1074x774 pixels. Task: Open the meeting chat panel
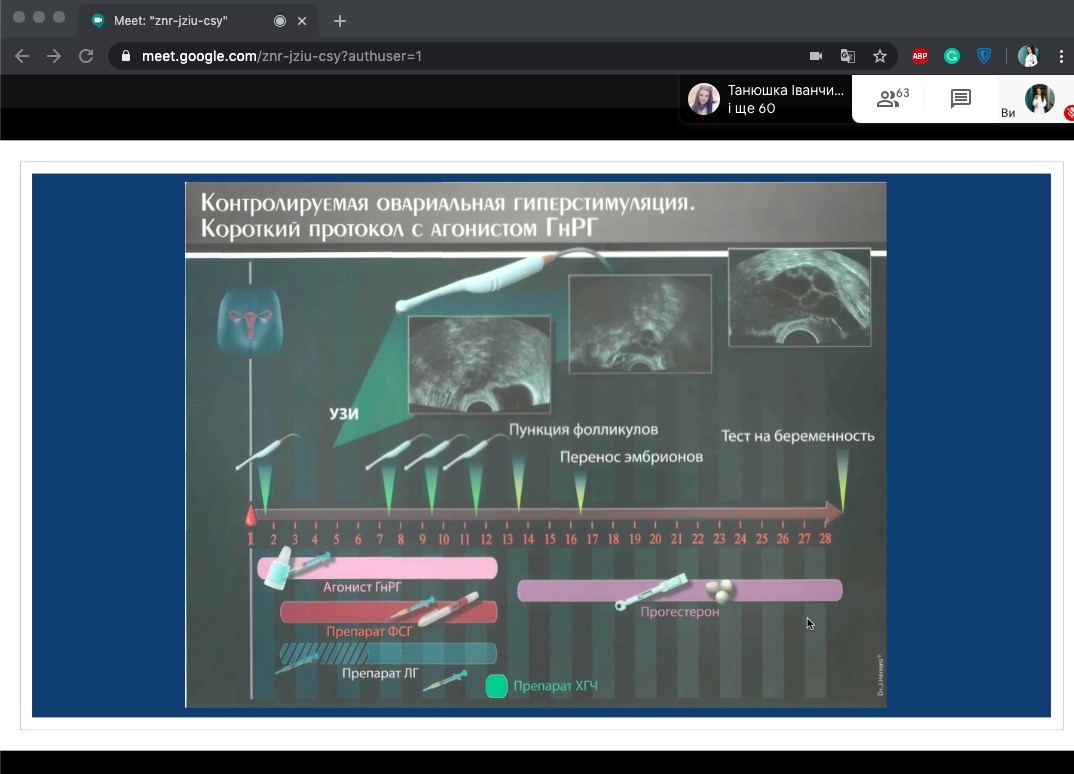click(x=960, y=98)
